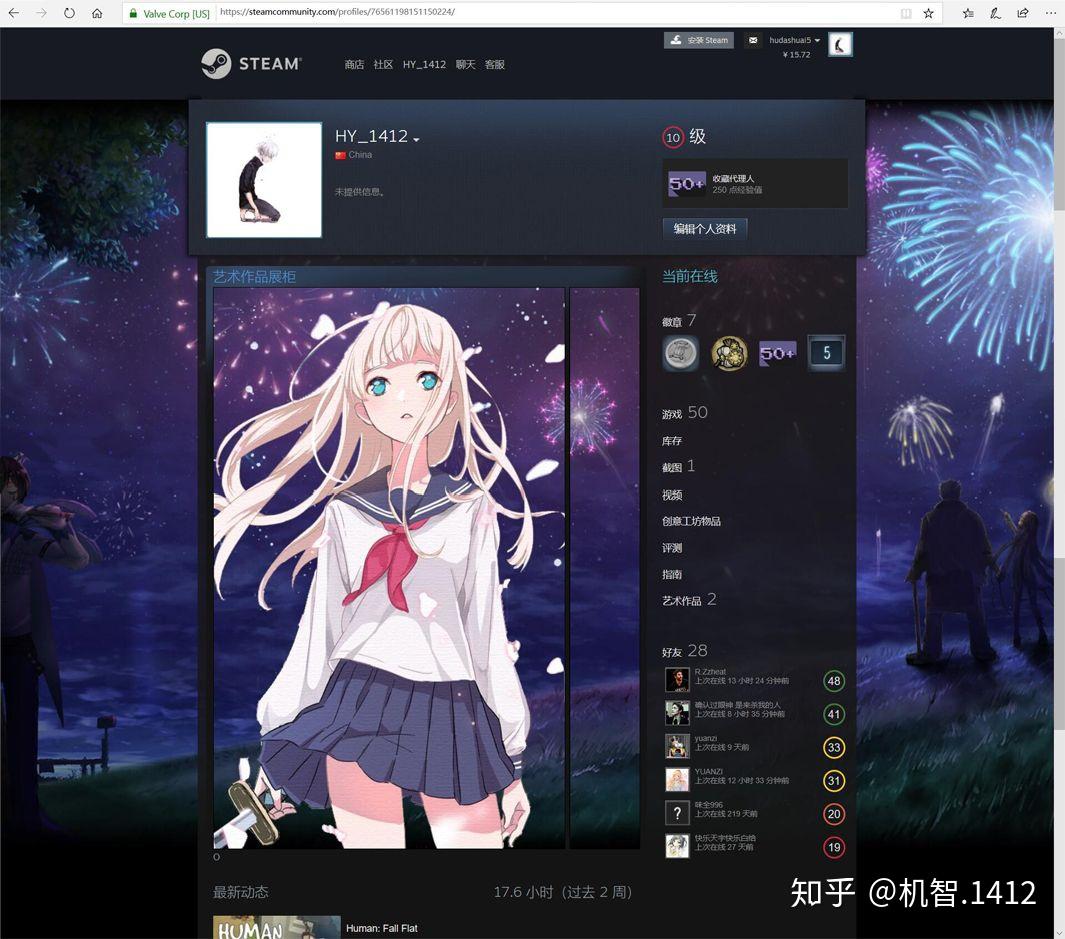Click the 编辑个人资料 button
Image resolution: width=1065 pixels, height=939 pixels.
point(705,229)
